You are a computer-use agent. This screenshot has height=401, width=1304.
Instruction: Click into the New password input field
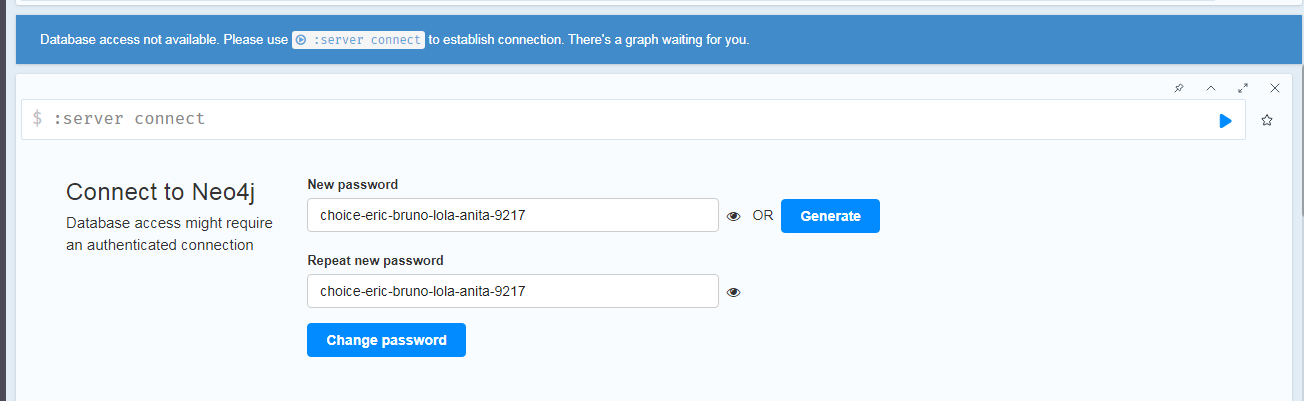(512, 215)
